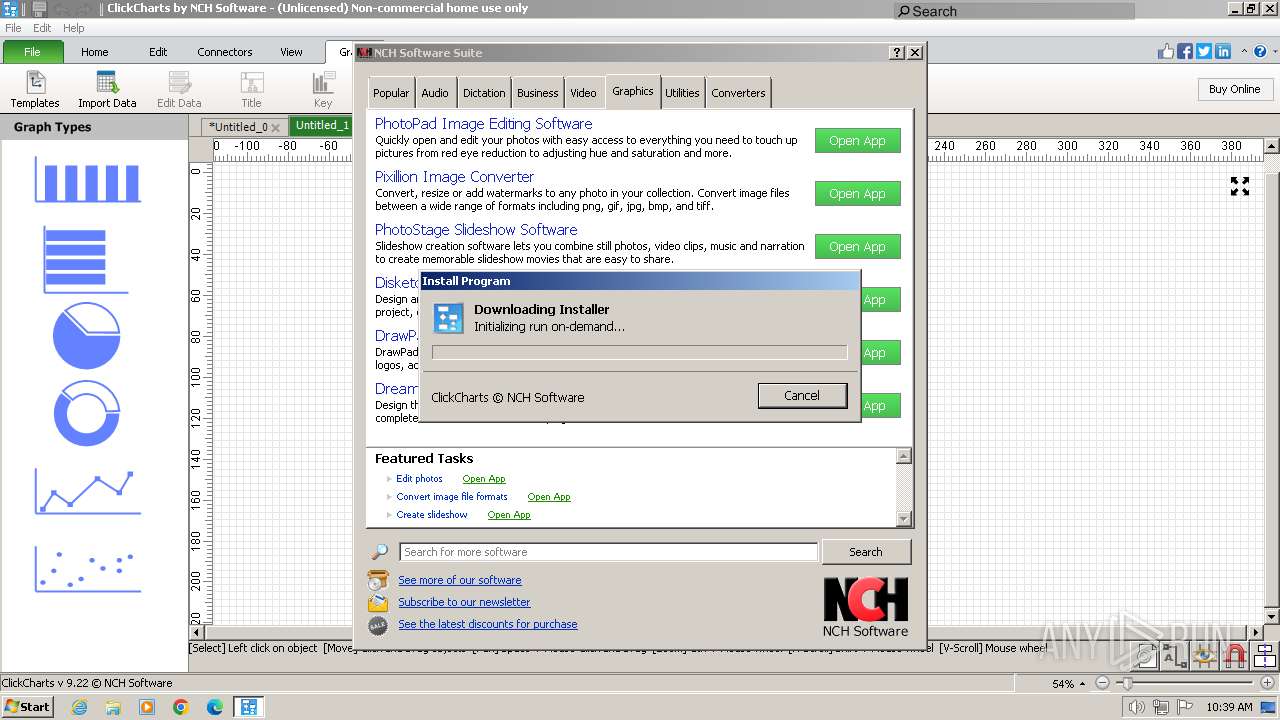Click Open App link beside Create slideshow
The width and height of the screenshot is (1280, 720).
[x=509, y=515]
